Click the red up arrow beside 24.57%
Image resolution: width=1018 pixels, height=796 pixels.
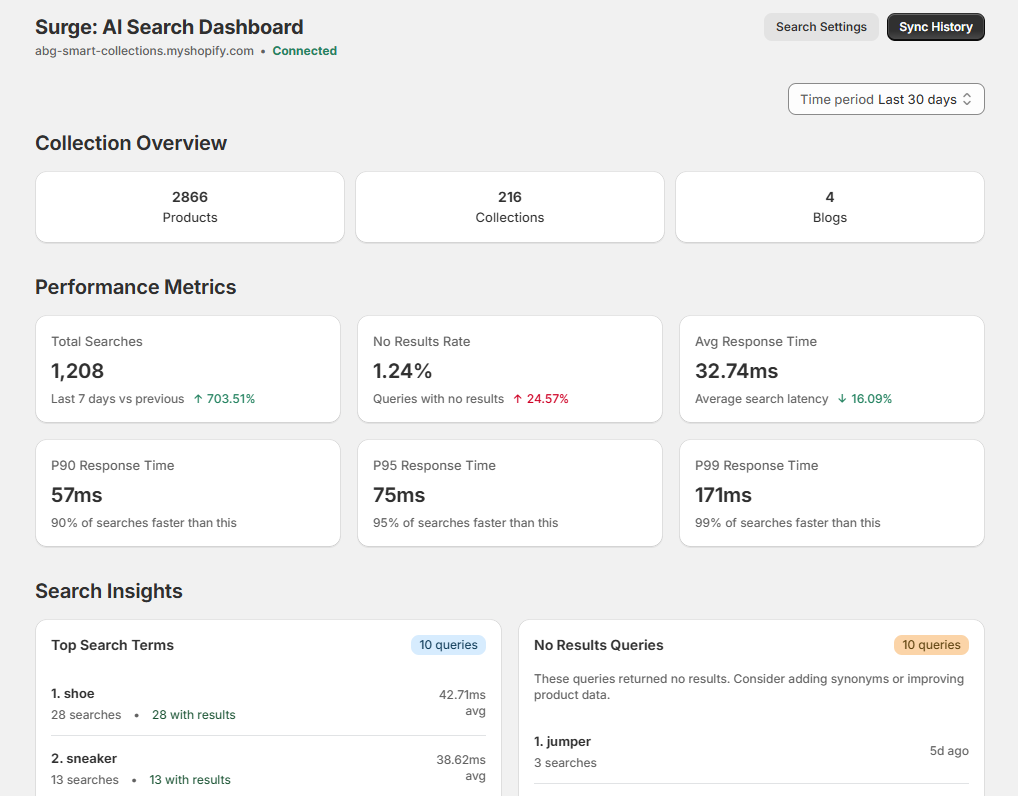click(x=517, y=399)
